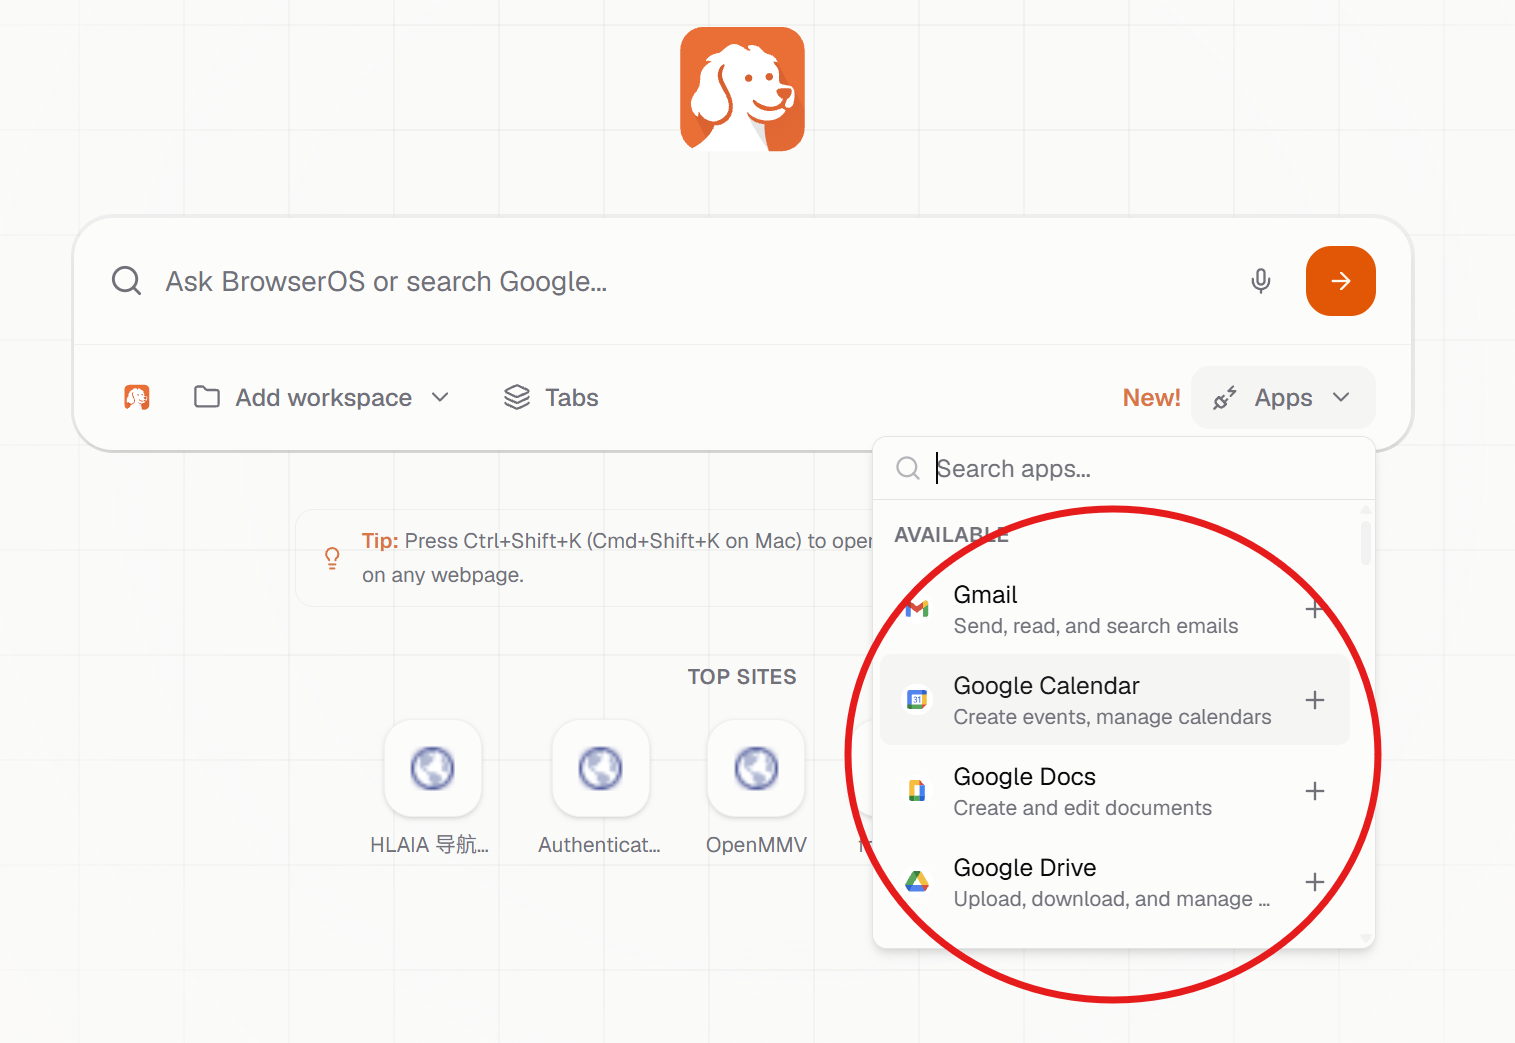Viewport: 1515px width, 1043px height.
Task: Click the New! label beside Apps
Action: tap(1151, 398)
